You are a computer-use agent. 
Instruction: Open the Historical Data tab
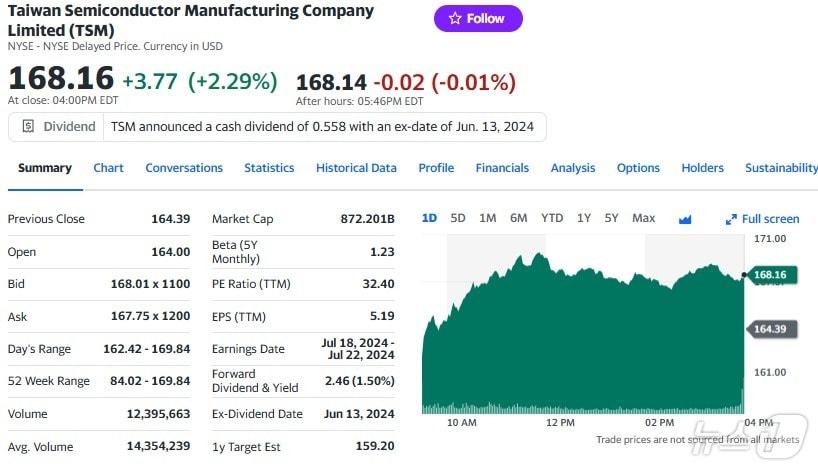coord(356,168)
